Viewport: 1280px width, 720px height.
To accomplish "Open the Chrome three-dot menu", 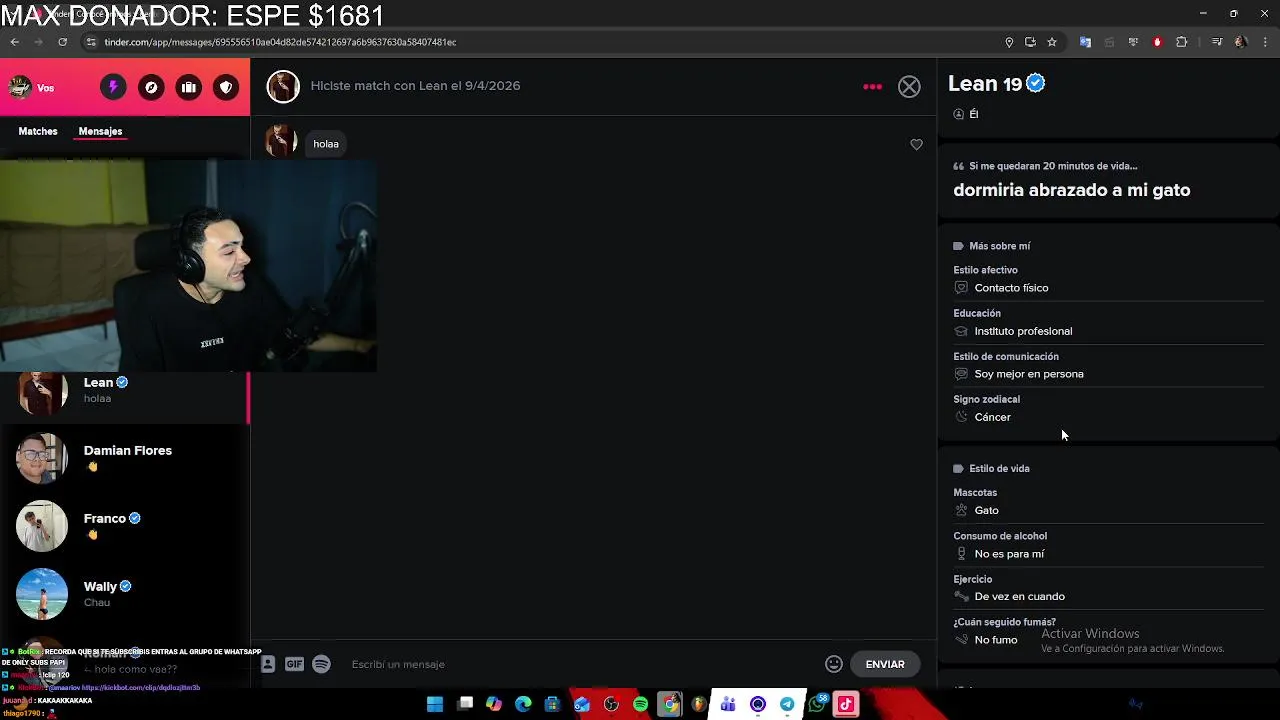I will [1266, 42].
